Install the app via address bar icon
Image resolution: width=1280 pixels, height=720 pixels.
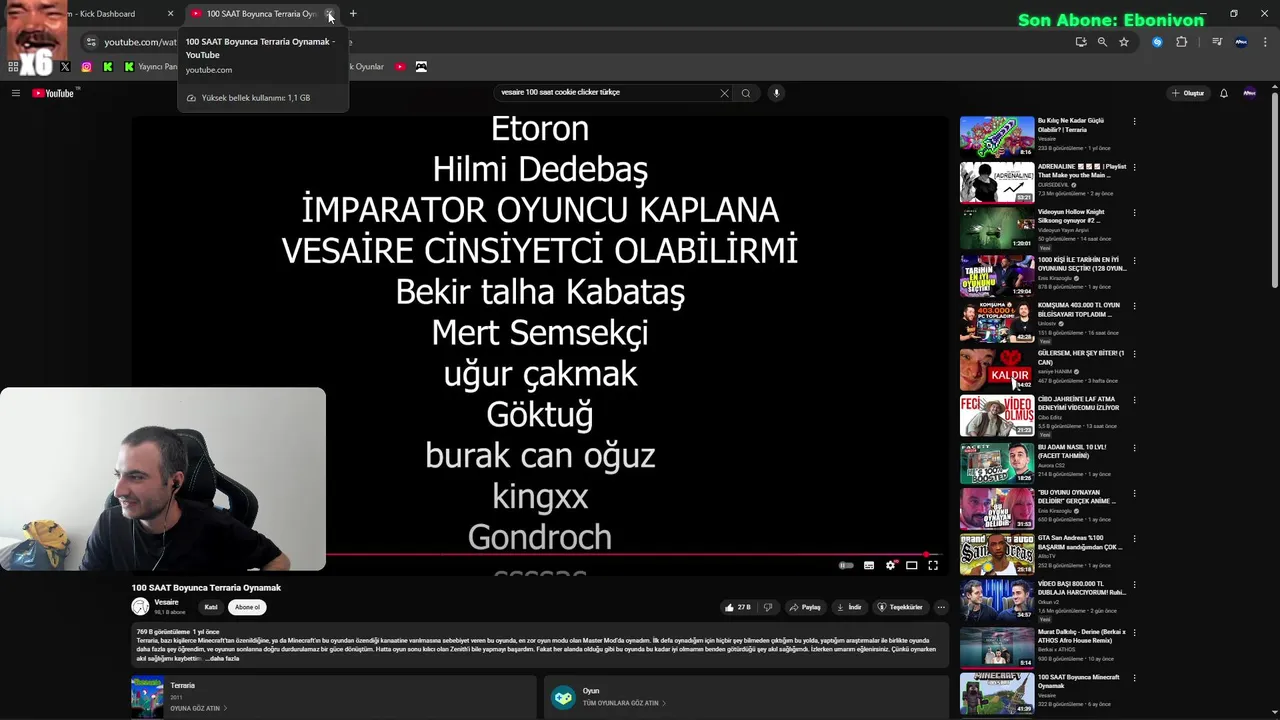coord(1081,42)
